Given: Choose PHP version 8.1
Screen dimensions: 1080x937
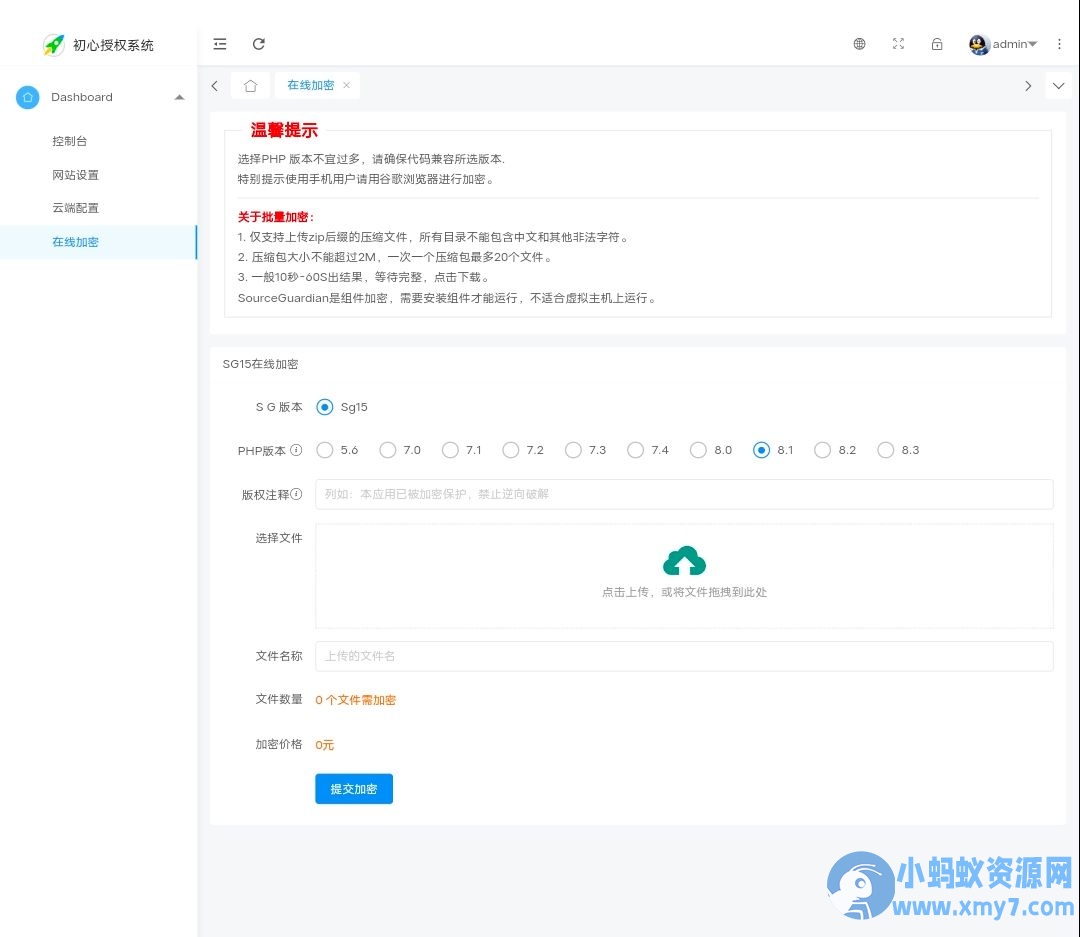Looking at the screenshot, I should (x=761, y=450).
